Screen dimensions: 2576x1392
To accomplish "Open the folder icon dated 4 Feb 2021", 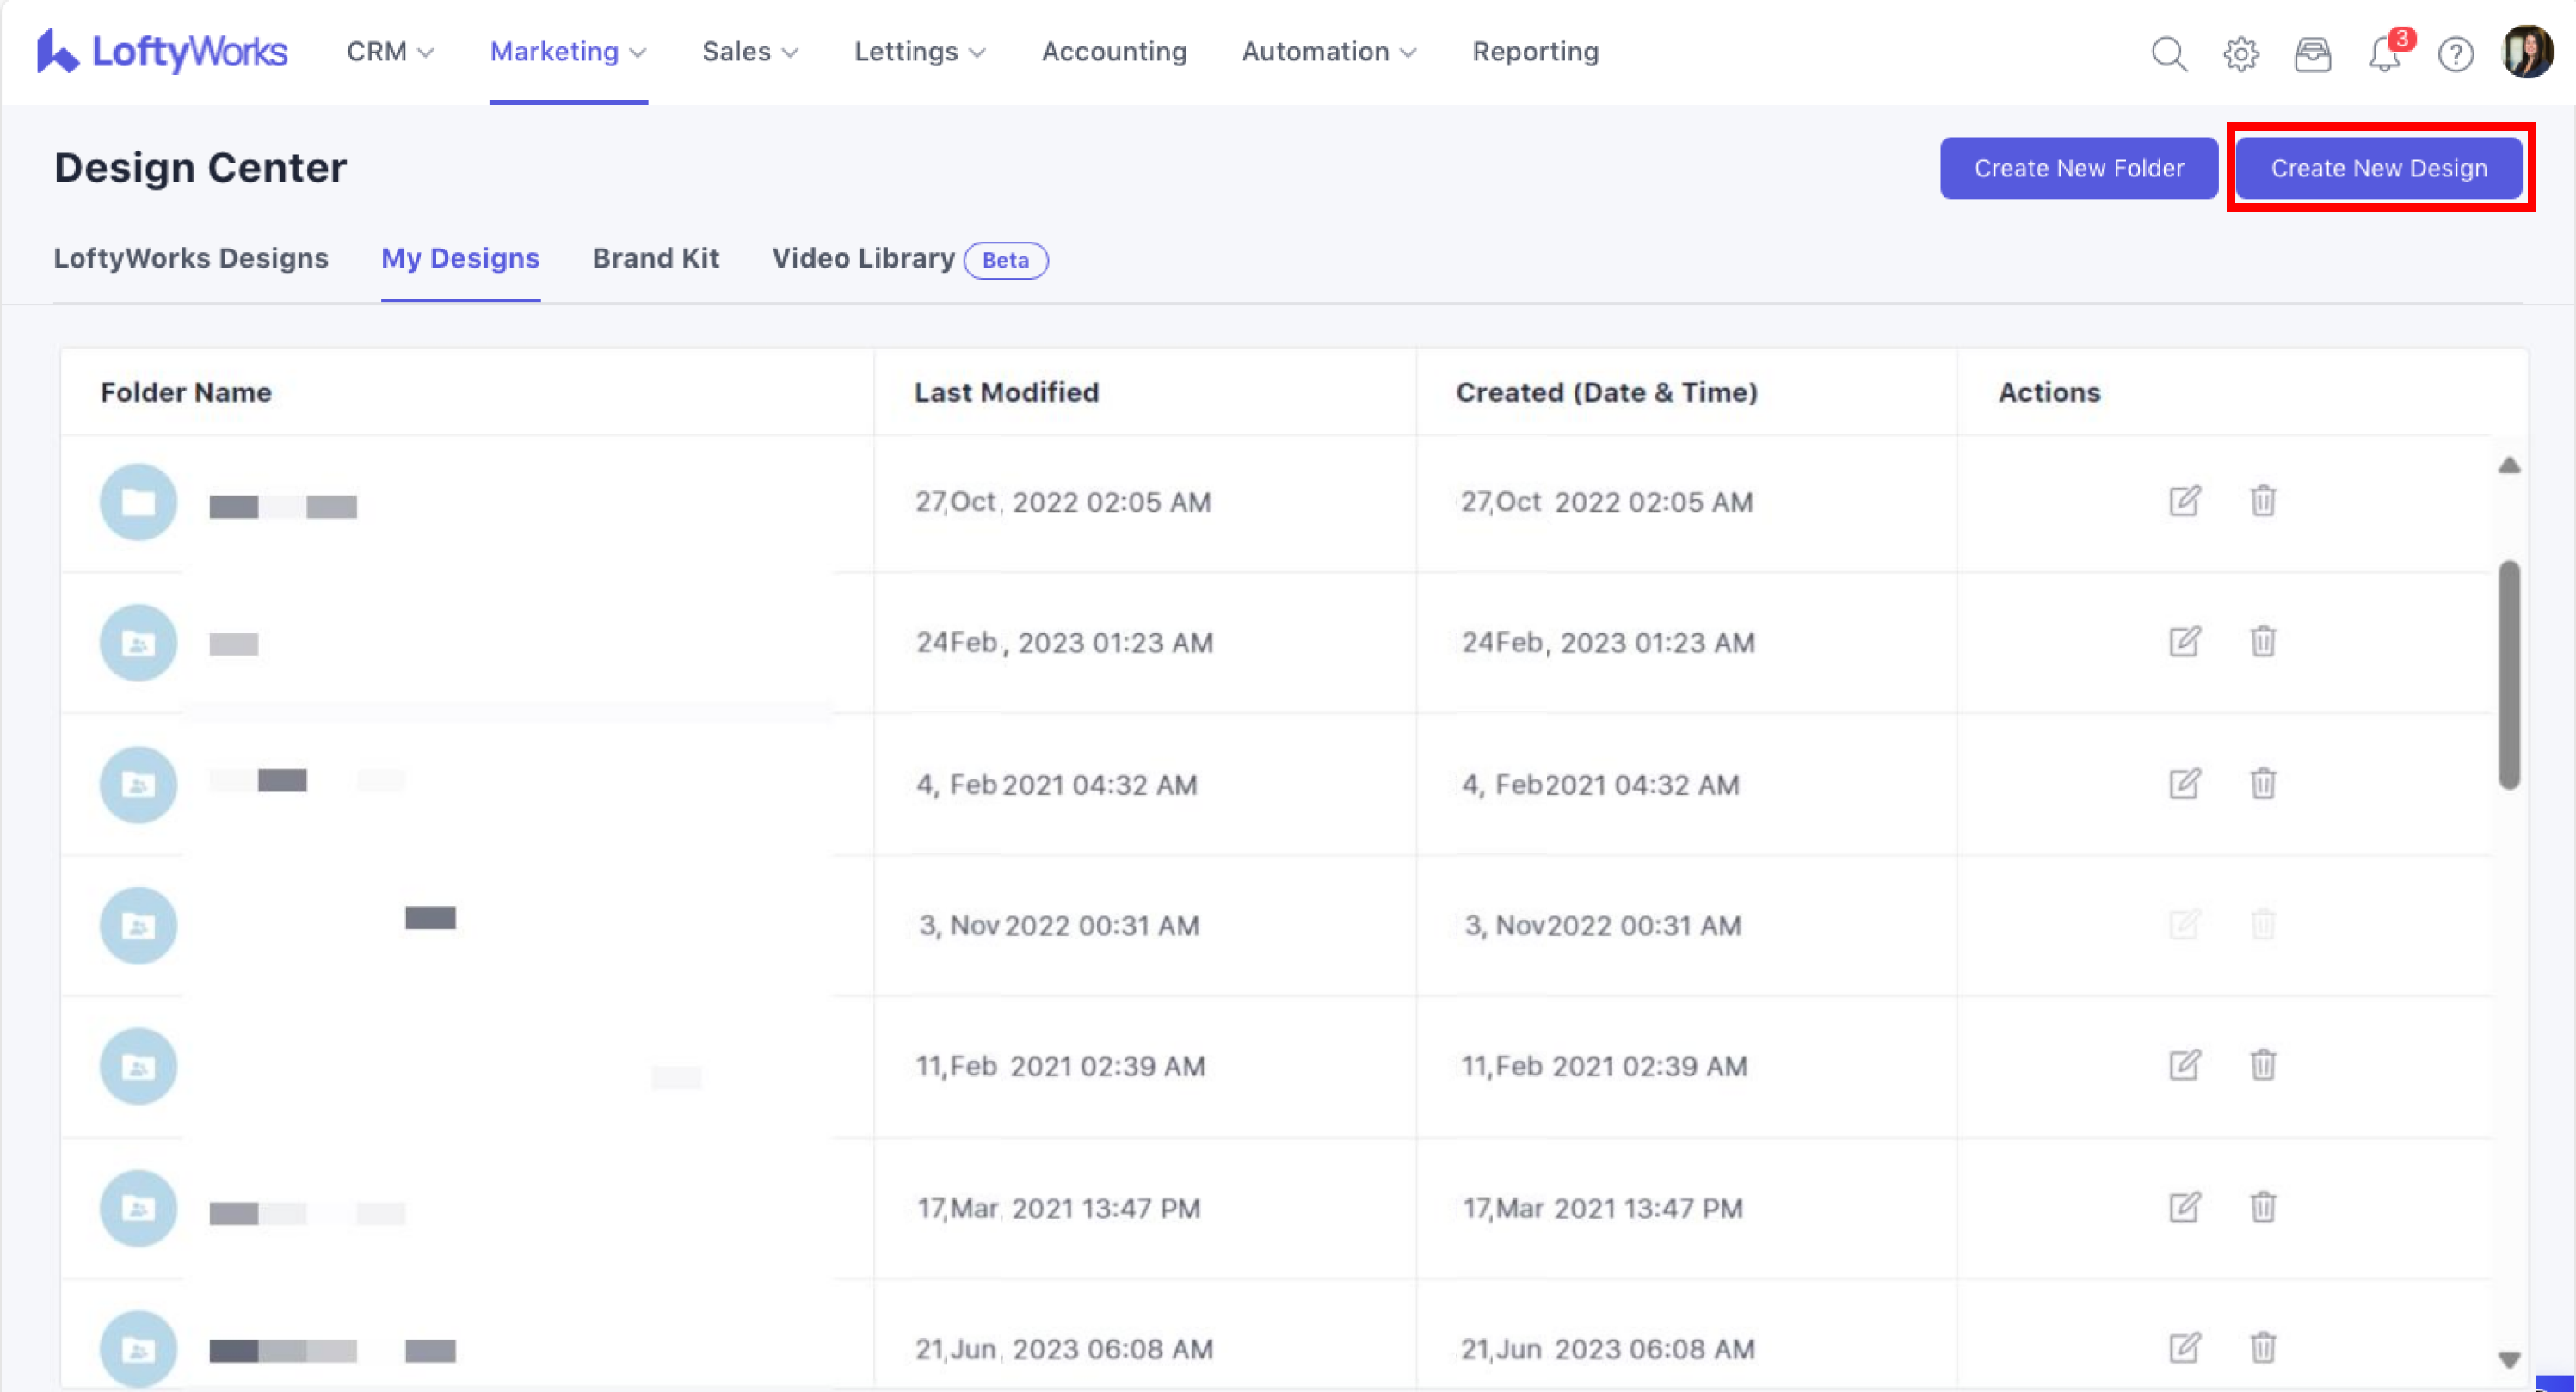I will pyautogui.click(x=138, y=785).
